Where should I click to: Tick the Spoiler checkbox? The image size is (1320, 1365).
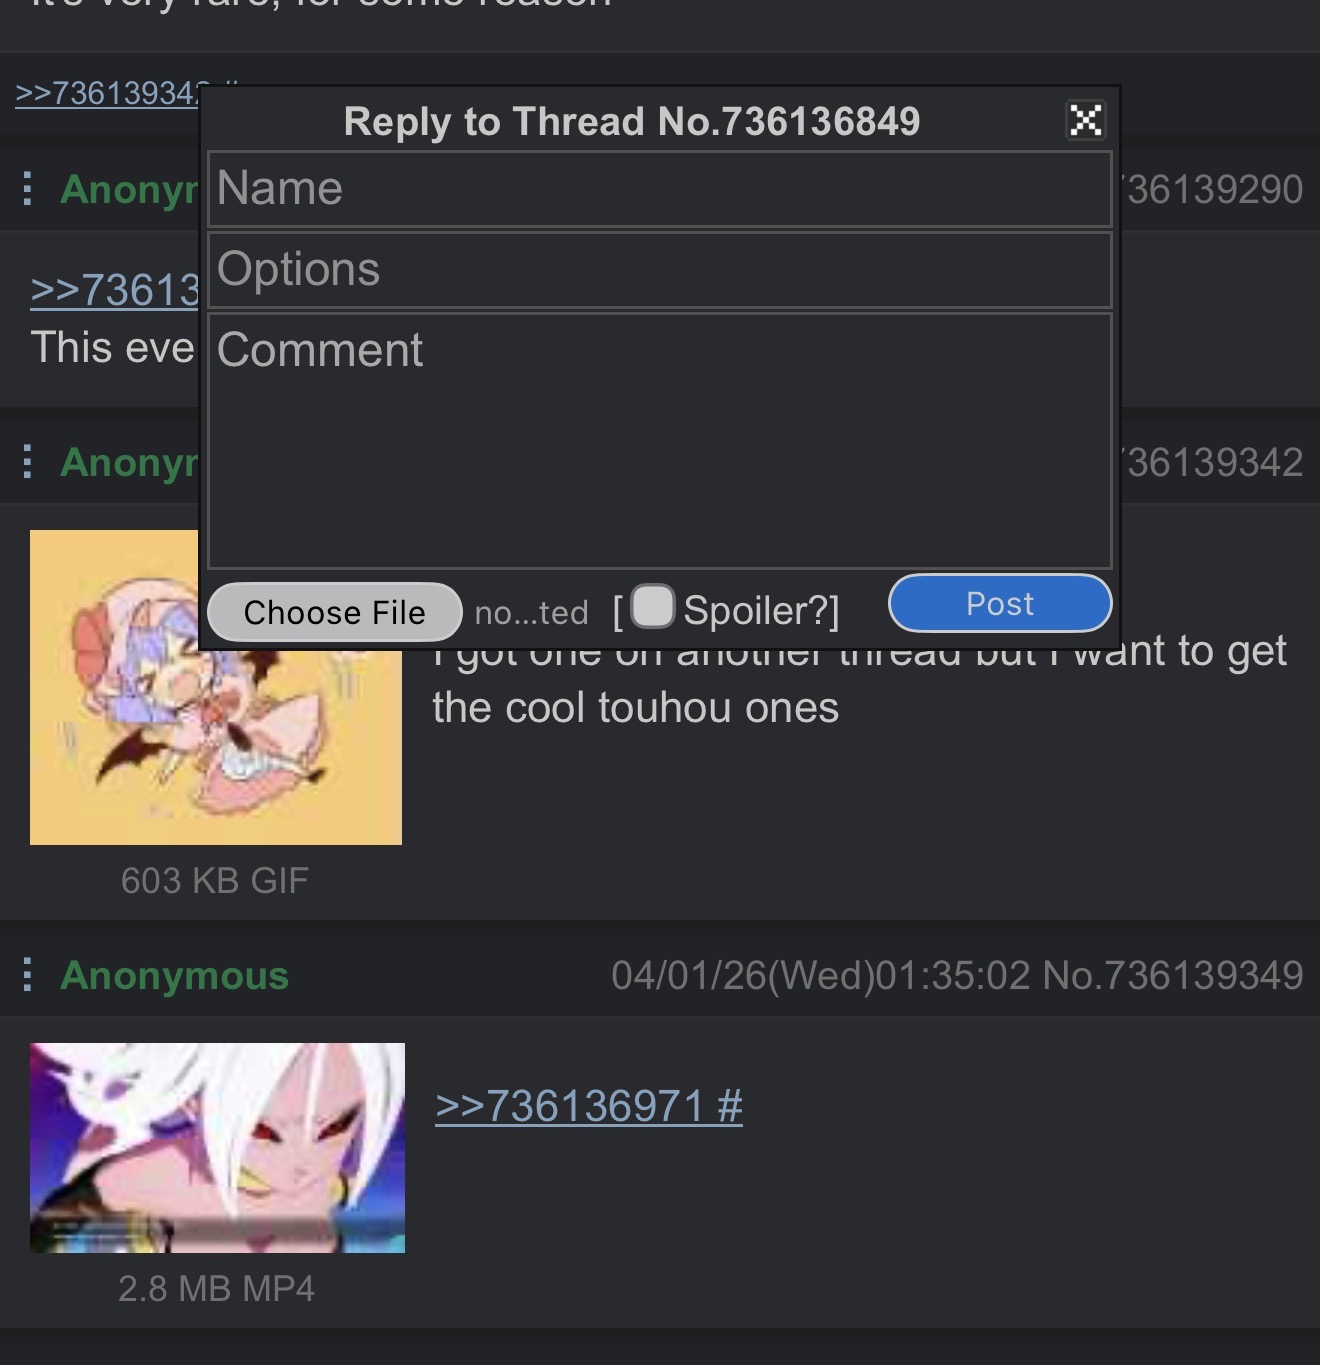click(653, 606)
